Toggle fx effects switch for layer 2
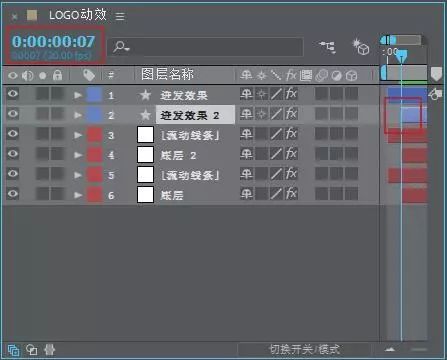Viewport: 447px width, 360px height. click(291, 114)
